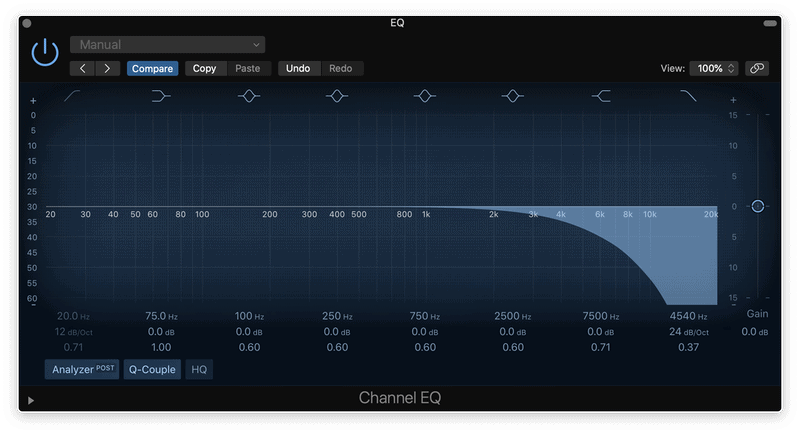
Task: Select the 12 dB/Oct slope value
Action: [x=73, y=332]
